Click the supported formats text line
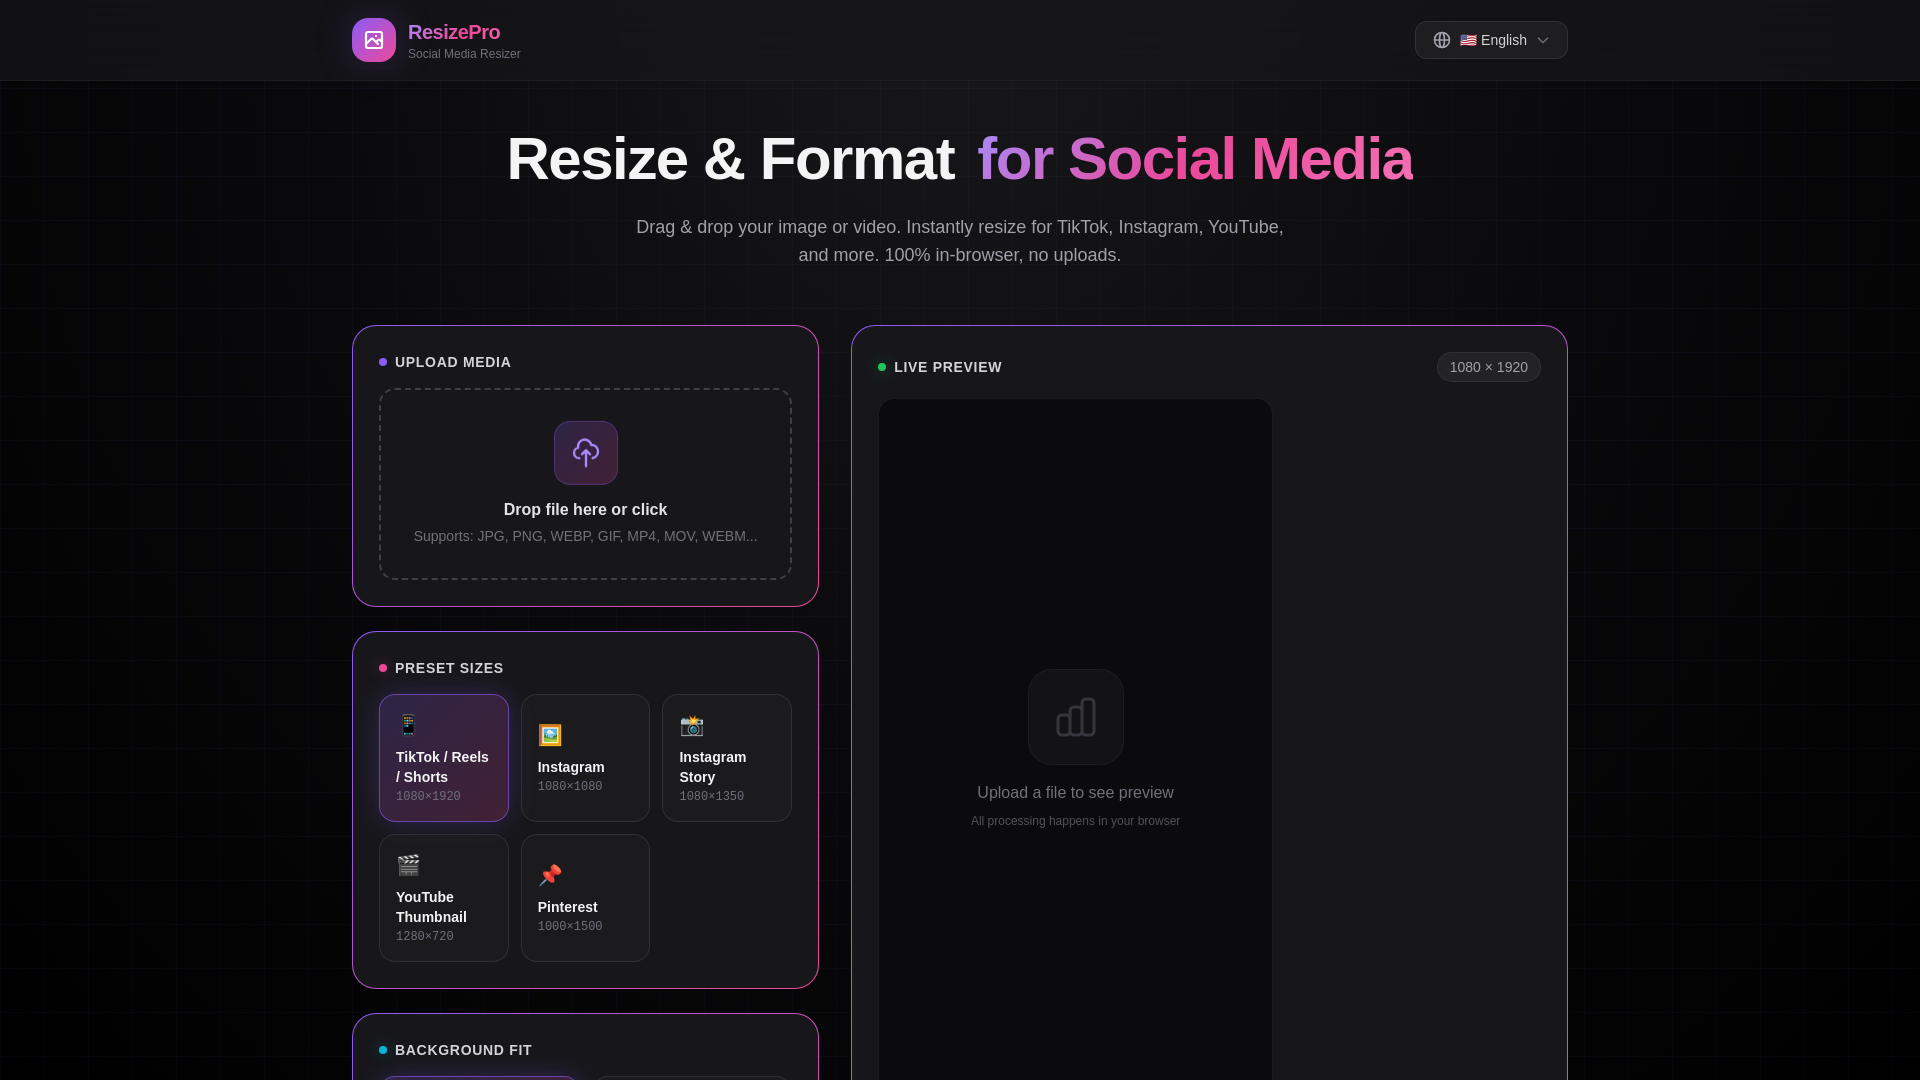Viewport: 1920px width, 1080px height. (x=586, y=537)
